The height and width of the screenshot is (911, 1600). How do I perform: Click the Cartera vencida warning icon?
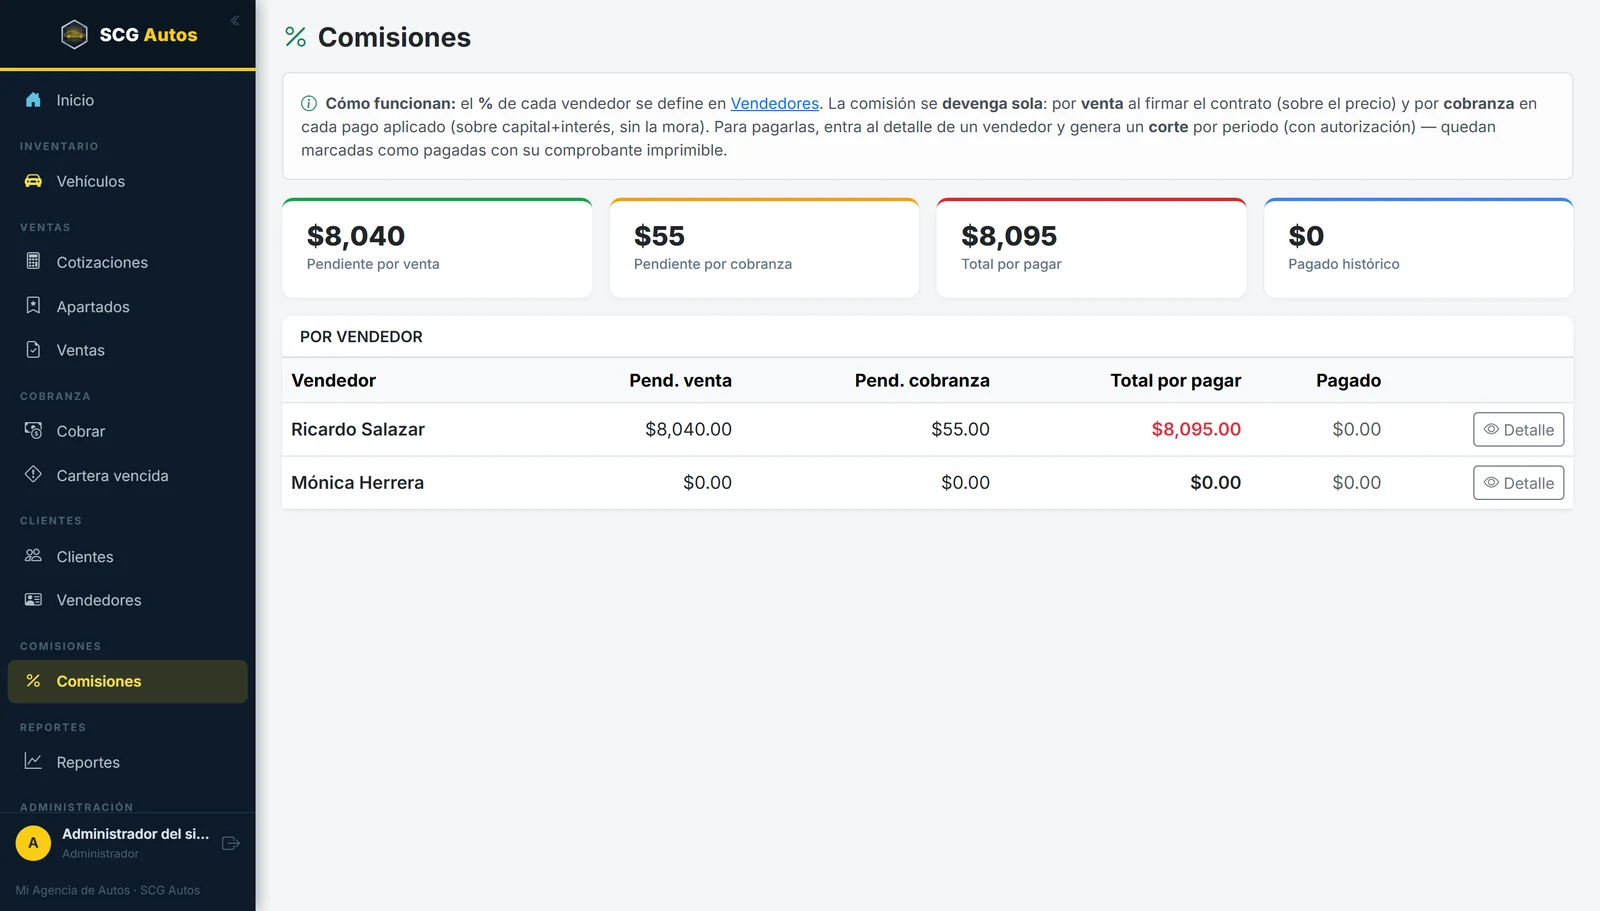33,474
